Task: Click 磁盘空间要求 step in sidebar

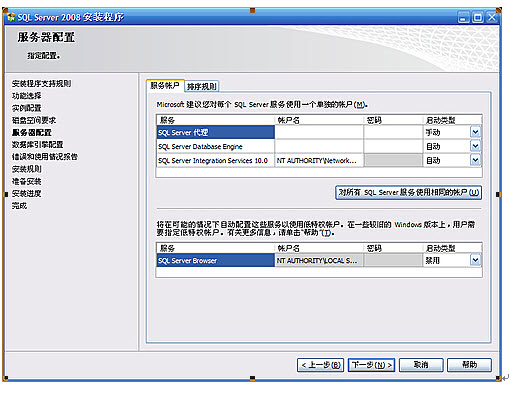Action: tap(34, 120)
